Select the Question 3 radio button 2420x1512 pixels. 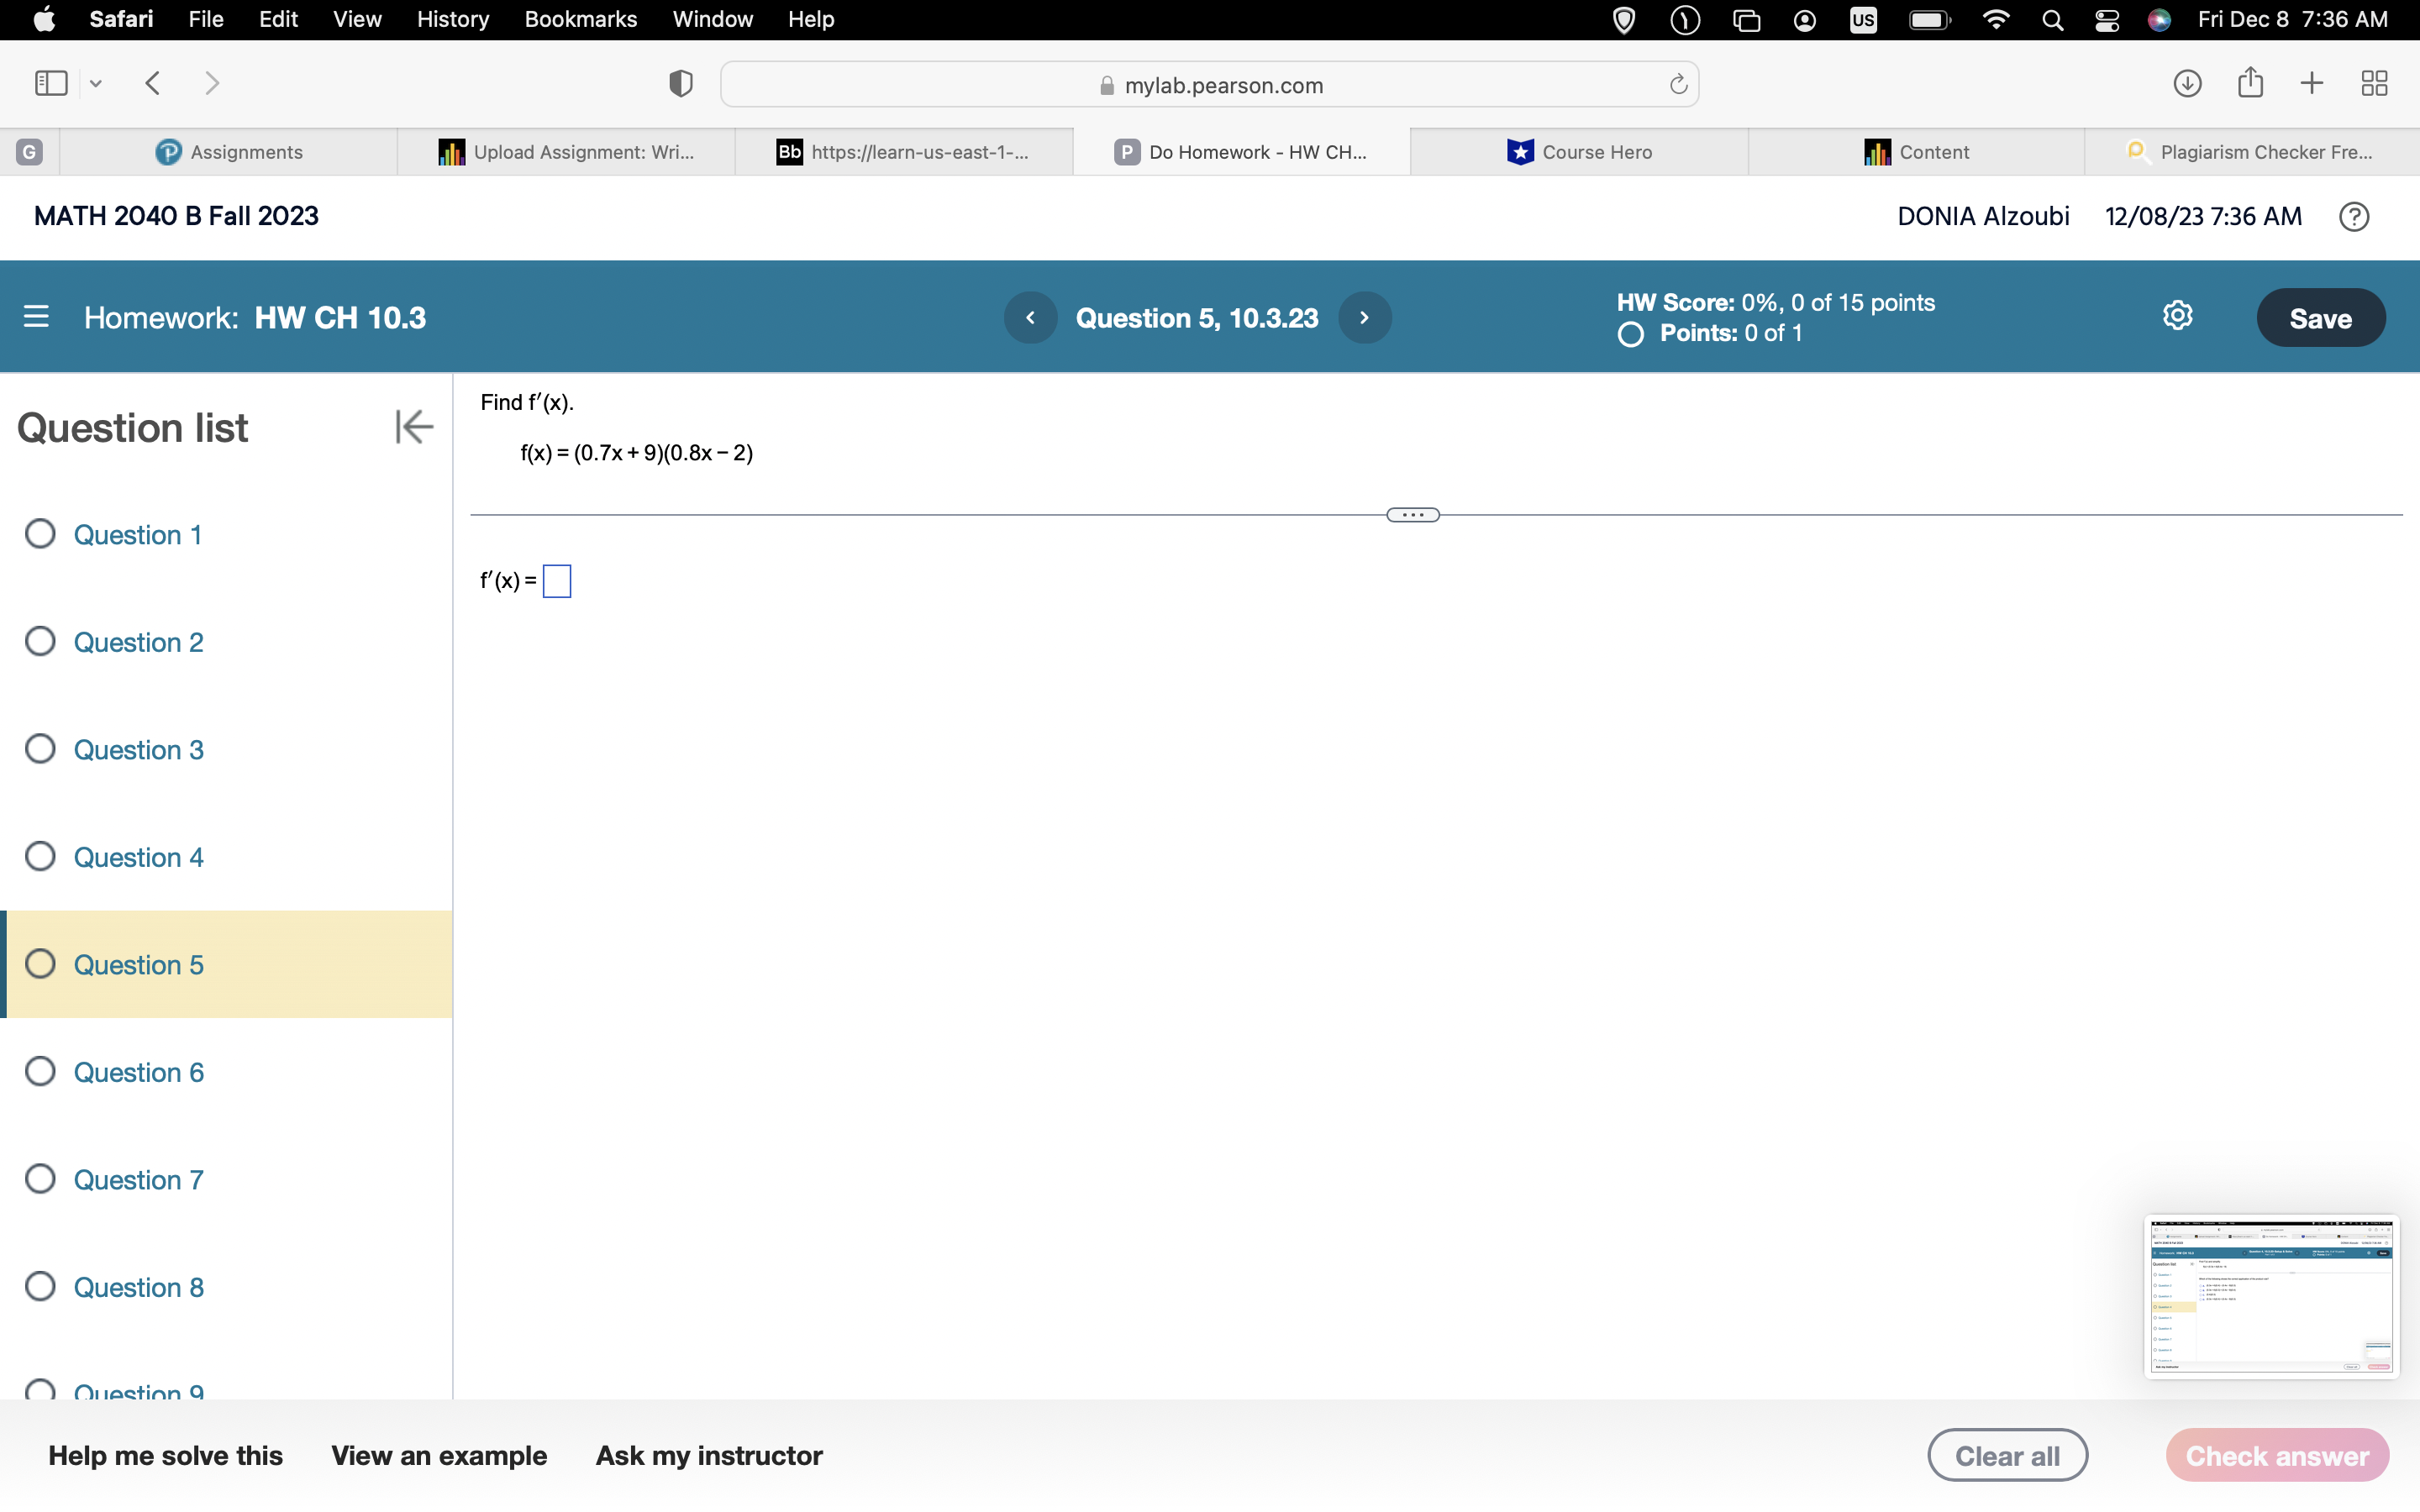(x=40, y=748)
